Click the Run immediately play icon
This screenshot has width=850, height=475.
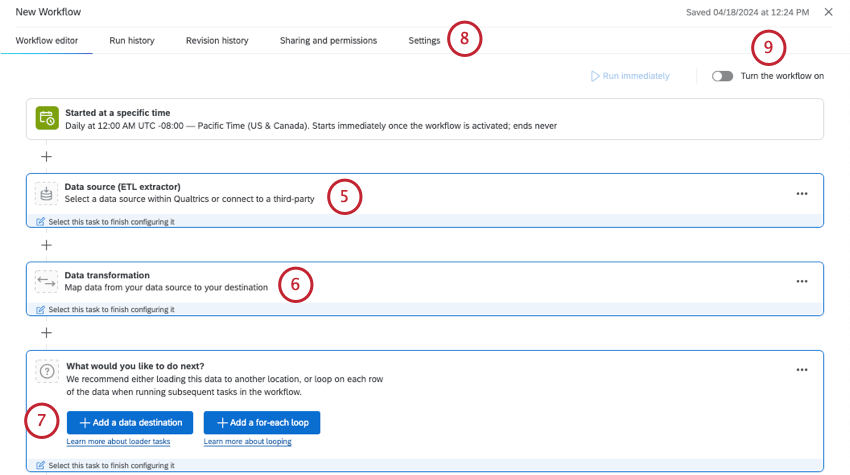[595, 76]
